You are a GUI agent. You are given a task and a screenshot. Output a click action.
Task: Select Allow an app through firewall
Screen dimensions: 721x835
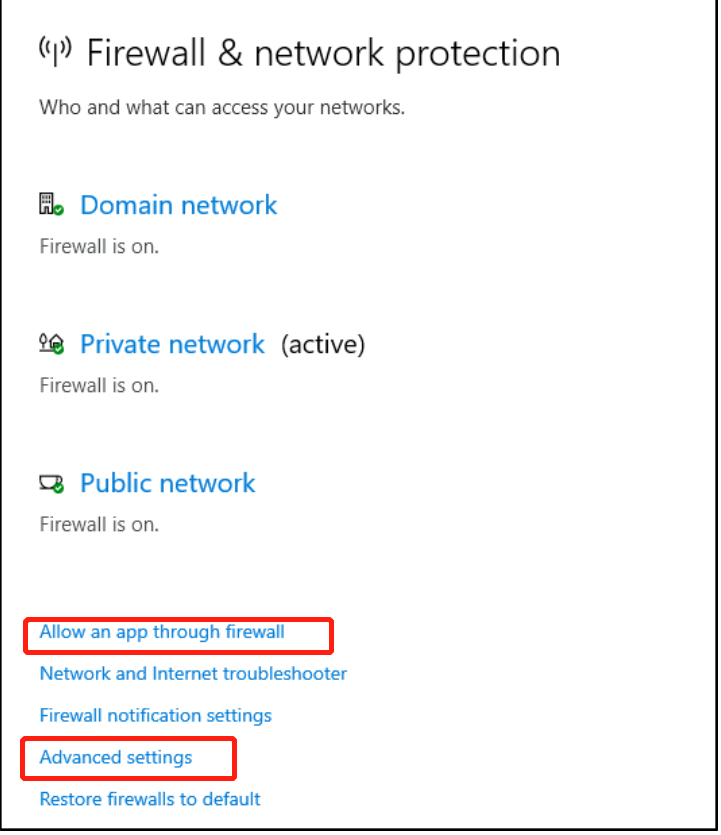(x=162, y=632)
